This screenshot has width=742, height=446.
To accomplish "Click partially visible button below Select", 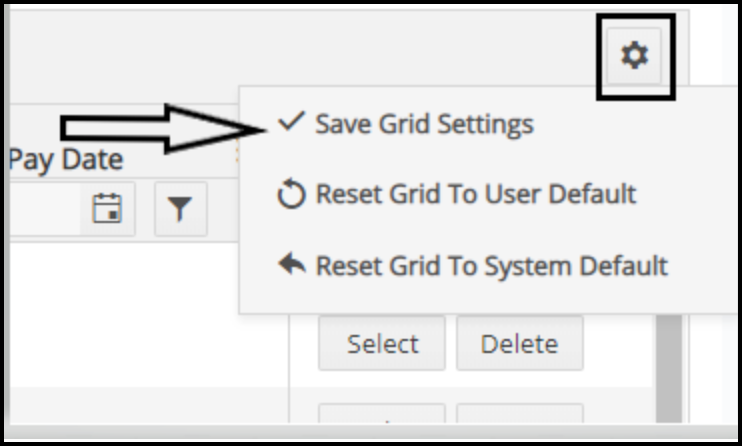I will [382, 413].
